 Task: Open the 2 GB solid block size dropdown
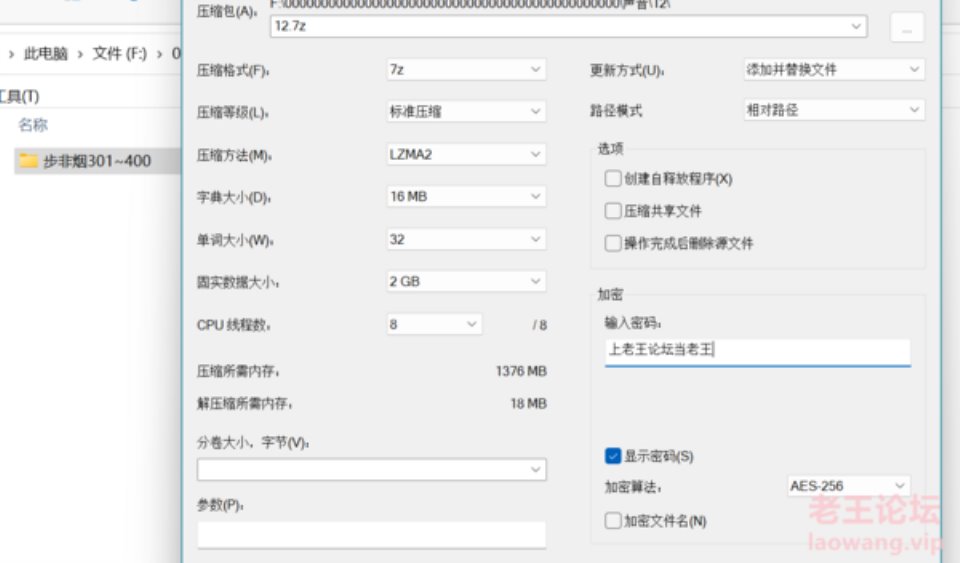[x=466, y=282]
